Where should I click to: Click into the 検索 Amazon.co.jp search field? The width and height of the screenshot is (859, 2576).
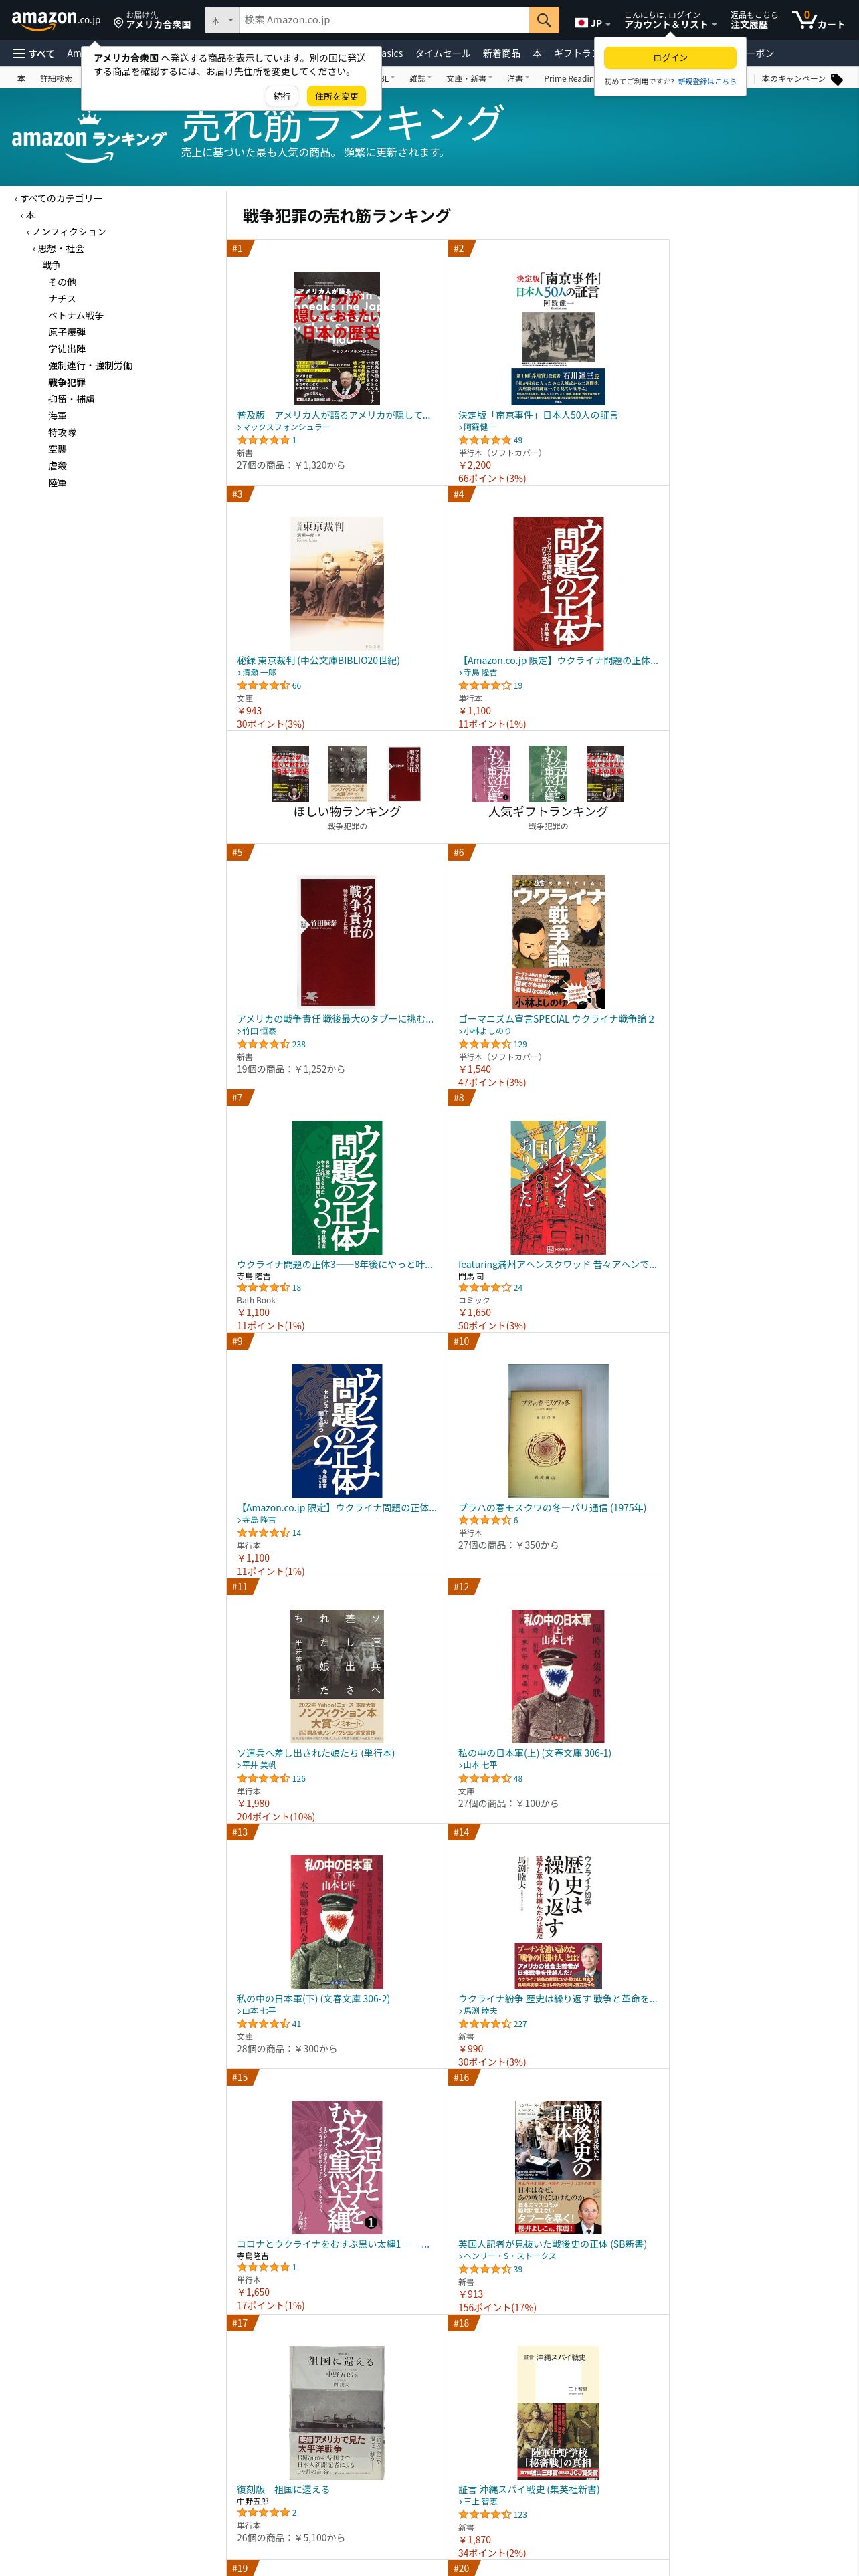[384, 20]
